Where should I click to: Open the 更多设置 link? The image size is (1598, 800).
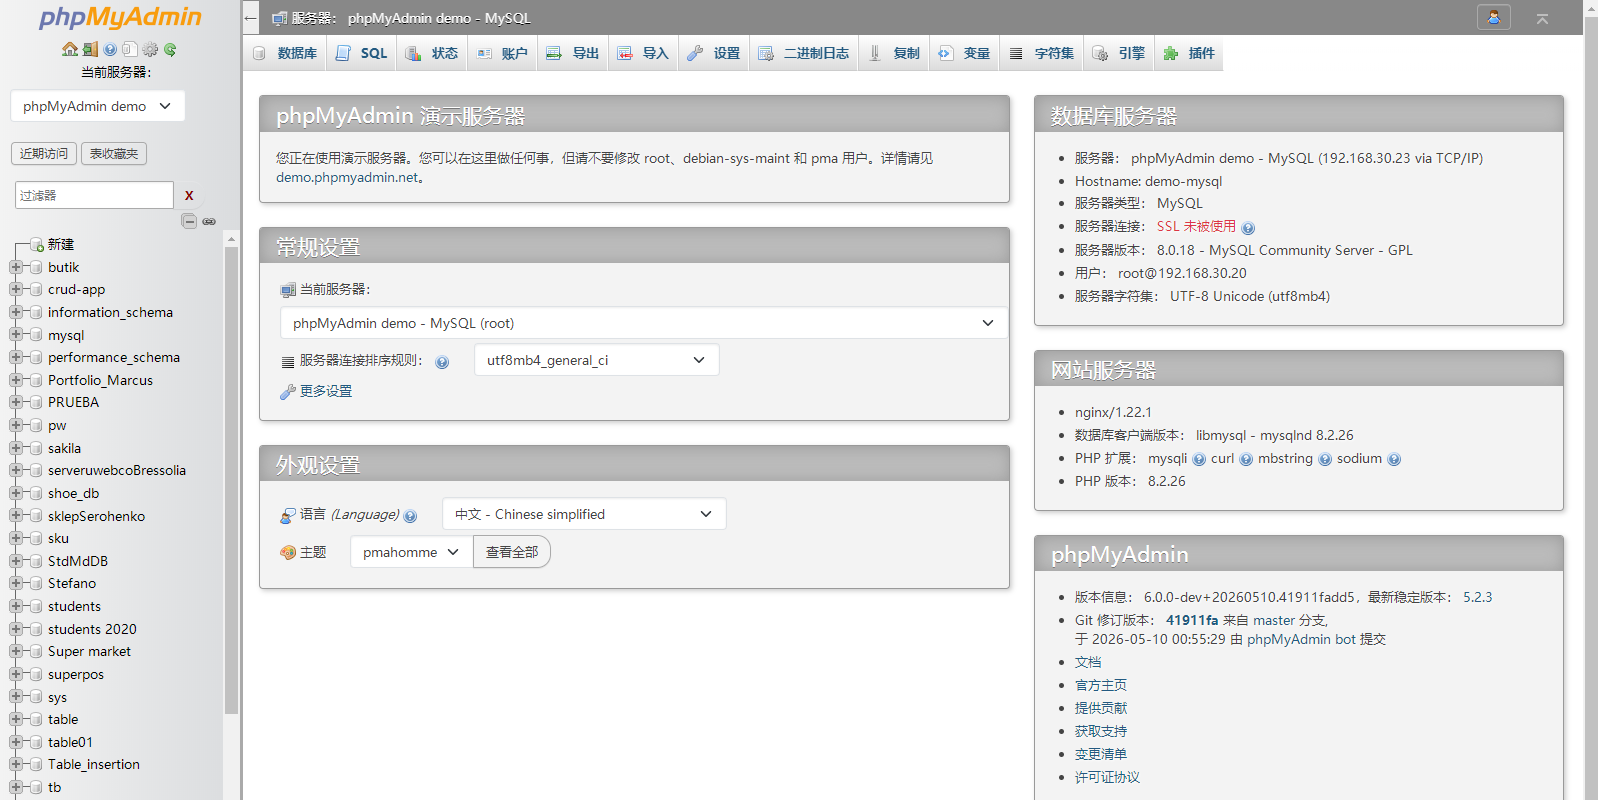[x=326, y=391]
